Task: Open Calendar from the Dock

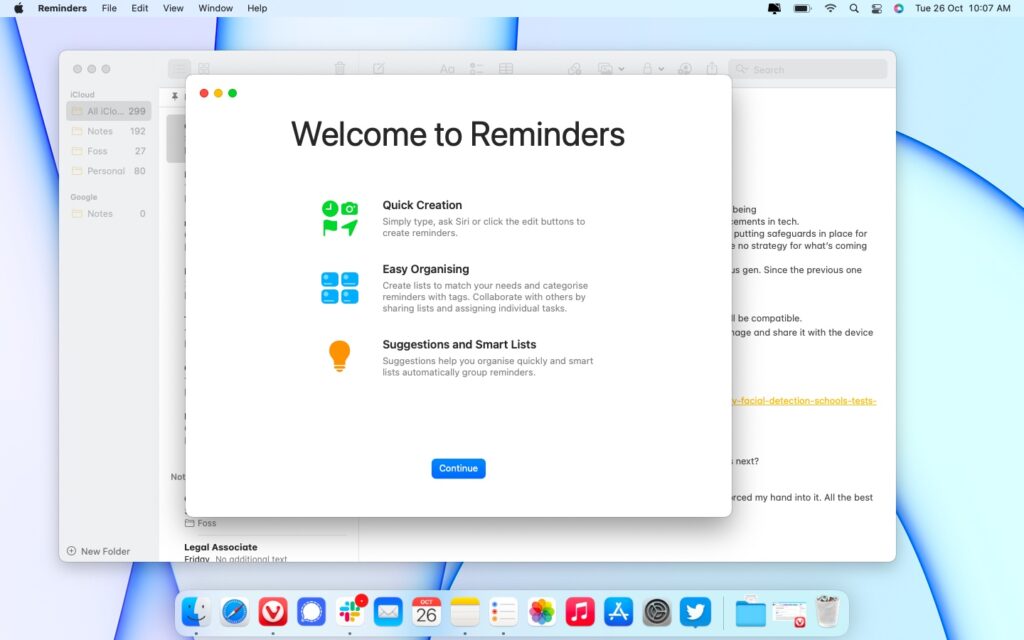Action: (x=426, y=611)
